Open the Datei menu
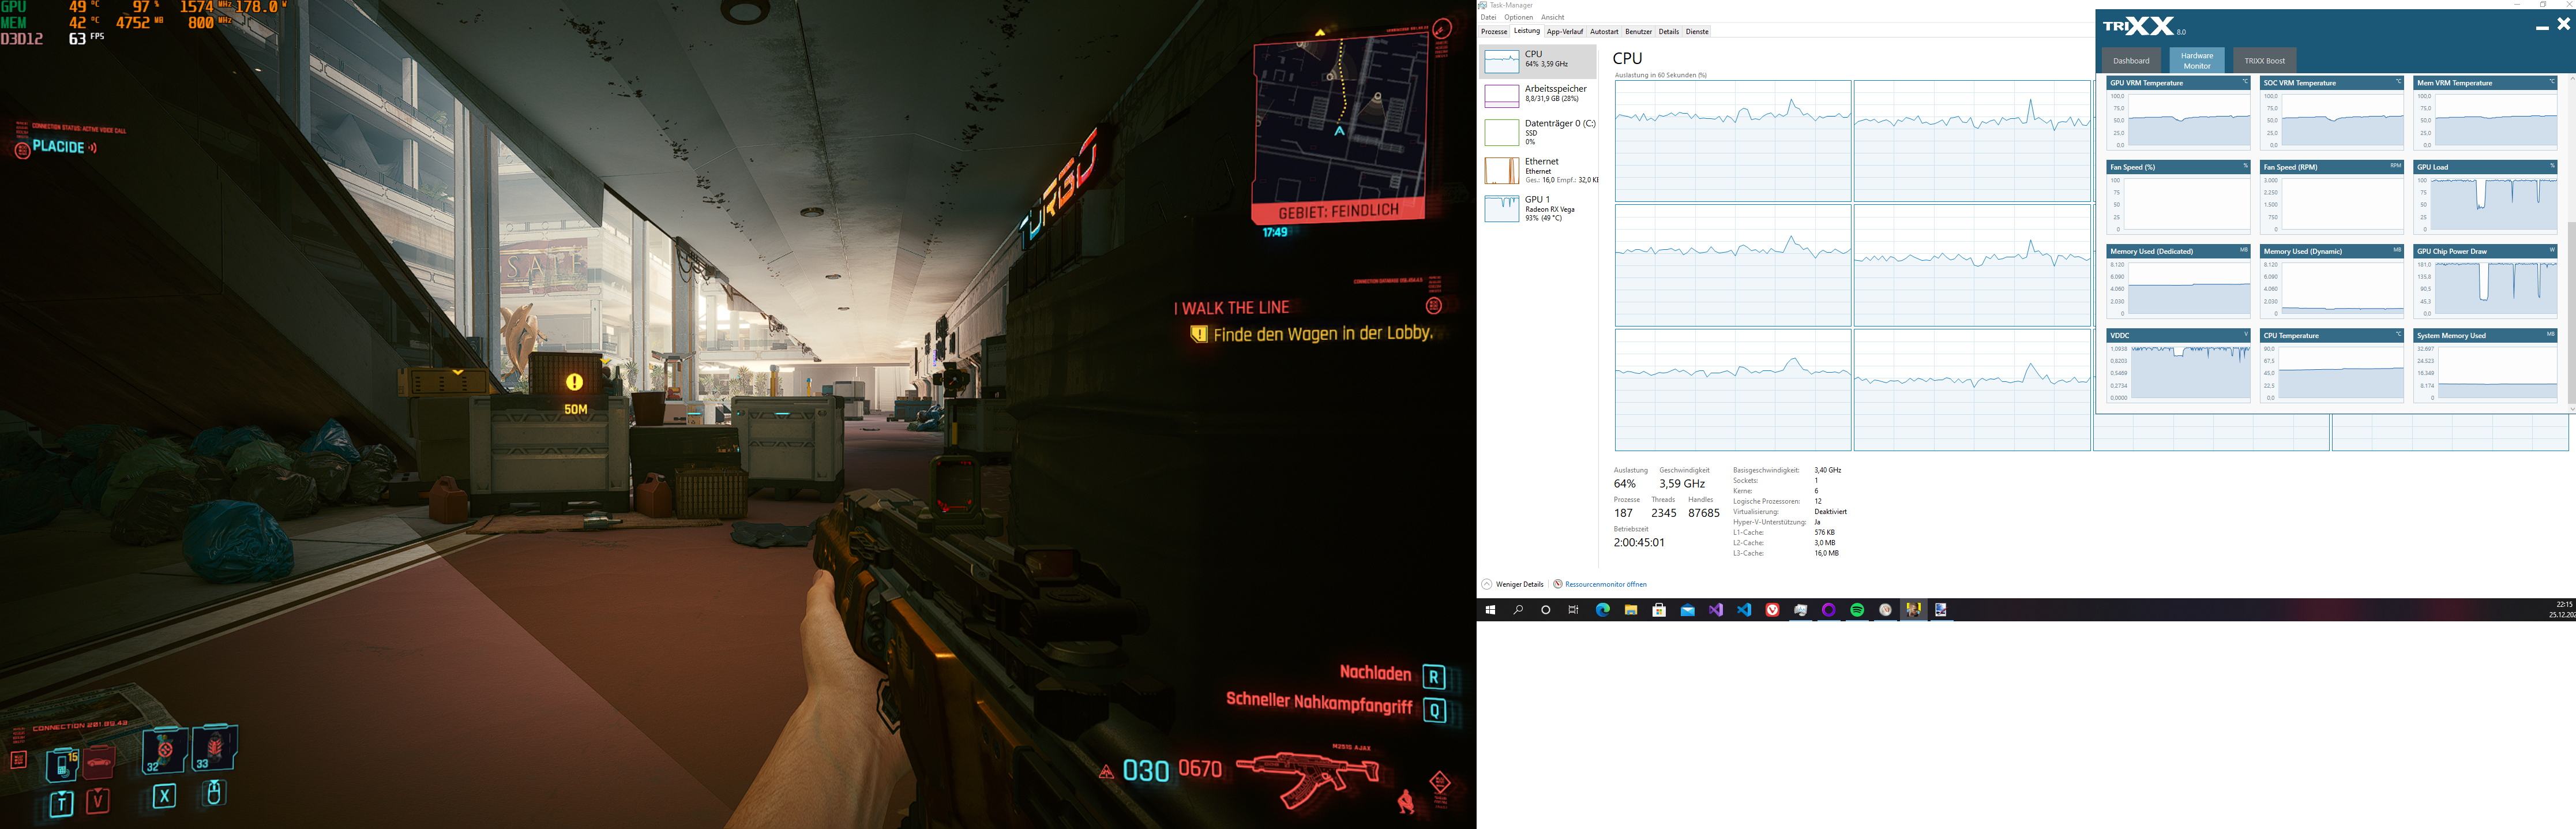2576x829 pixels. point(1488,17)
